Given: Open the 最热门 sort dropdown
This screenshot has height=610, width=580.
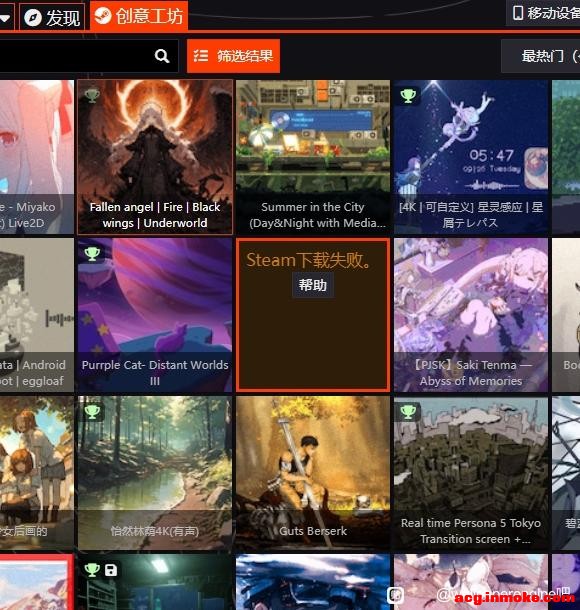Looking at the screenshot, I should [x=541, y=56].
